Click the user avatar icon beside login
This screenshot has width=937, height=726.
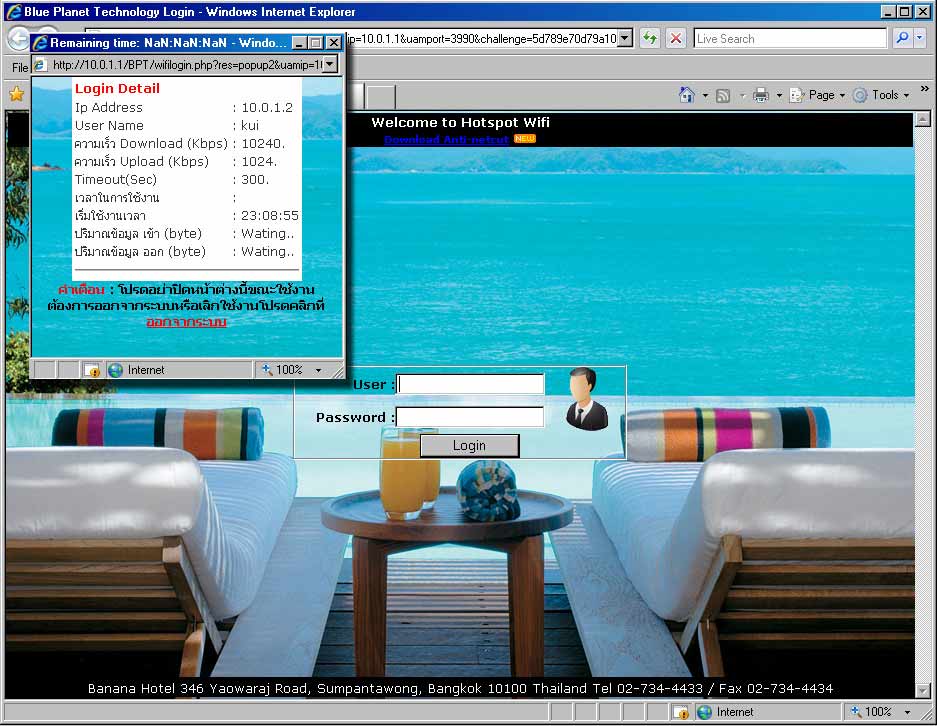(x=586, y=399)
